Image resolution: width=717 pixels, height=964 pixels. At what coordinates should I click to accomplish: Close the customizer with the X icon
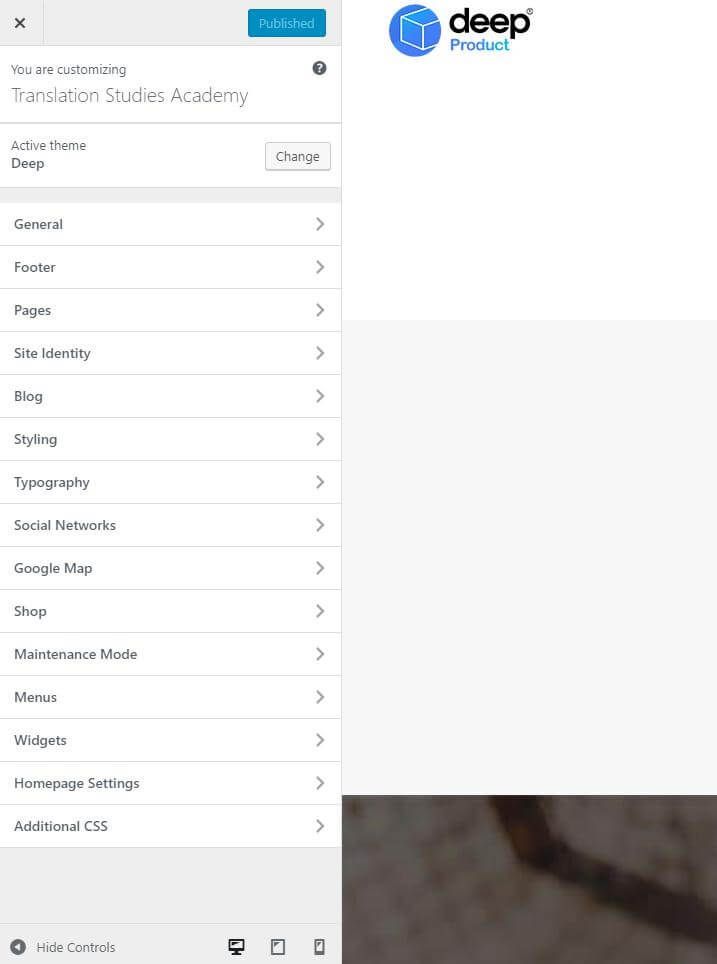(20, 23)
